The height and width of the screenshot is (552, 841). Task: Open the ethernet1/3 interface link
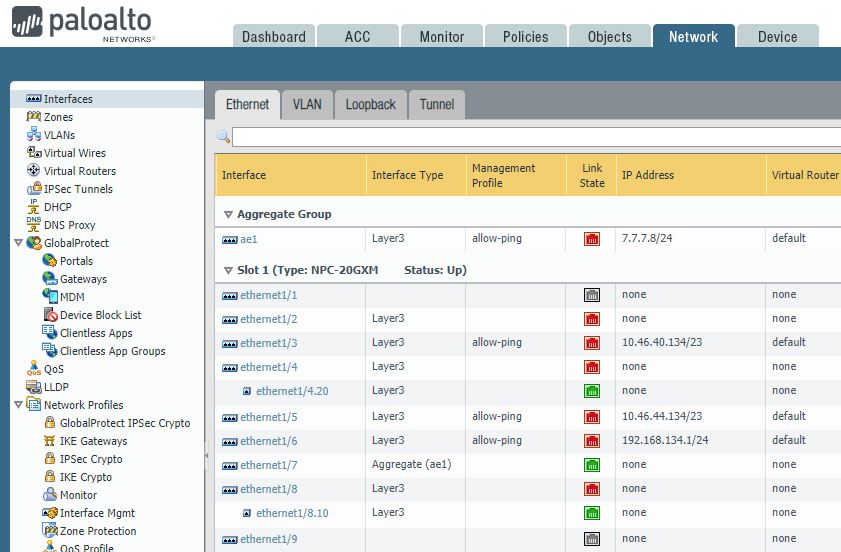[x=268, y=343]
